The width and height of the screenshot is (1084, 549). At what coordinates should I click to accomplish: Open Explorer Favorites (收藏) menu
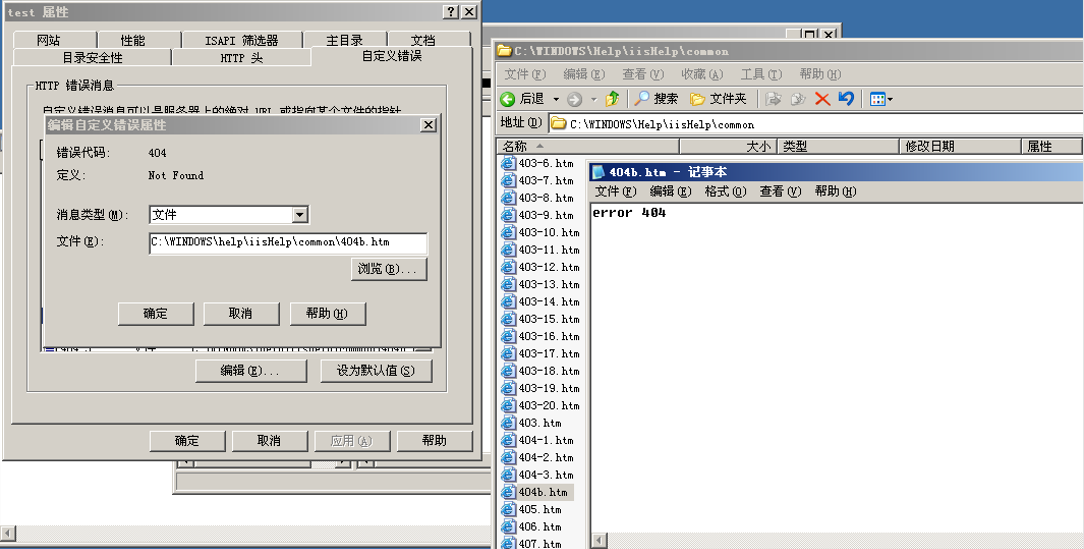[702, 74]
